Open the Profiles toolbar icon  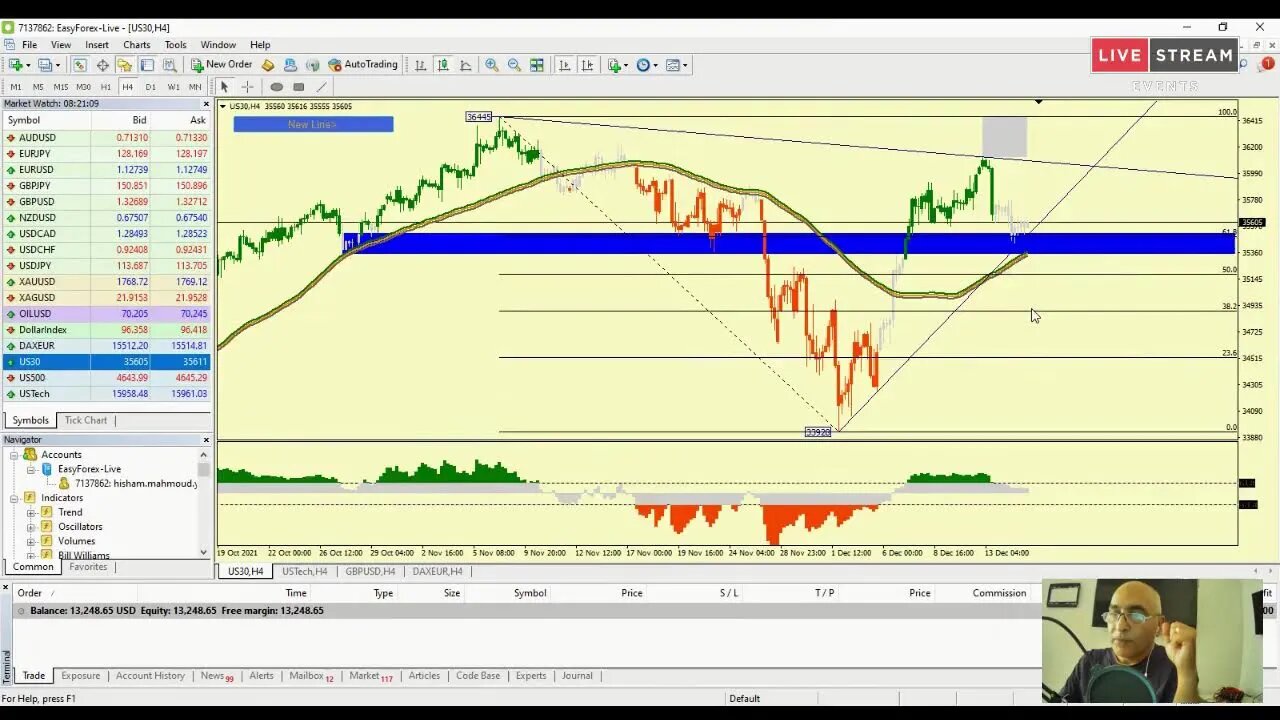[x=44, y=65]
